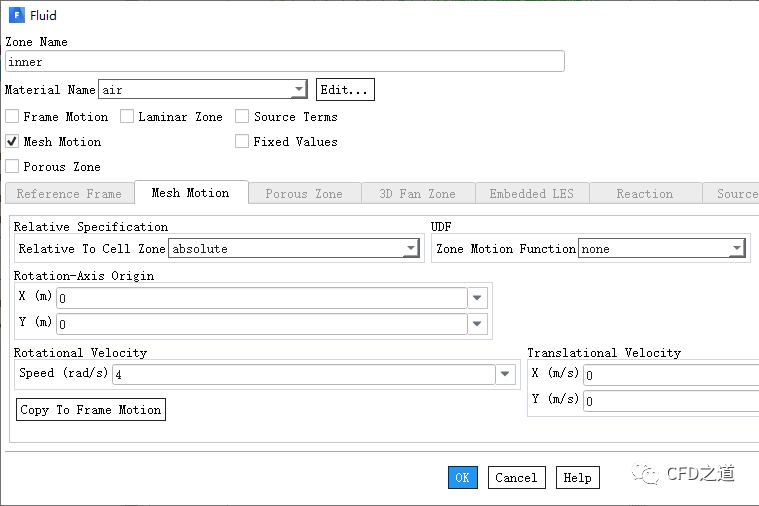Expand the Relative To Cell Zone dropdown
Image resolution: width=759 pixels, height=506 pixels.
pos(410,249)
